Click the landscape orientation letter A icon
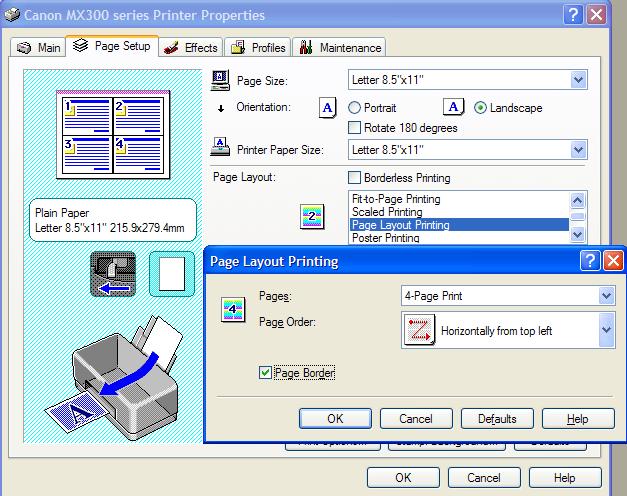 pyautogui.click(x=454, y=108)
